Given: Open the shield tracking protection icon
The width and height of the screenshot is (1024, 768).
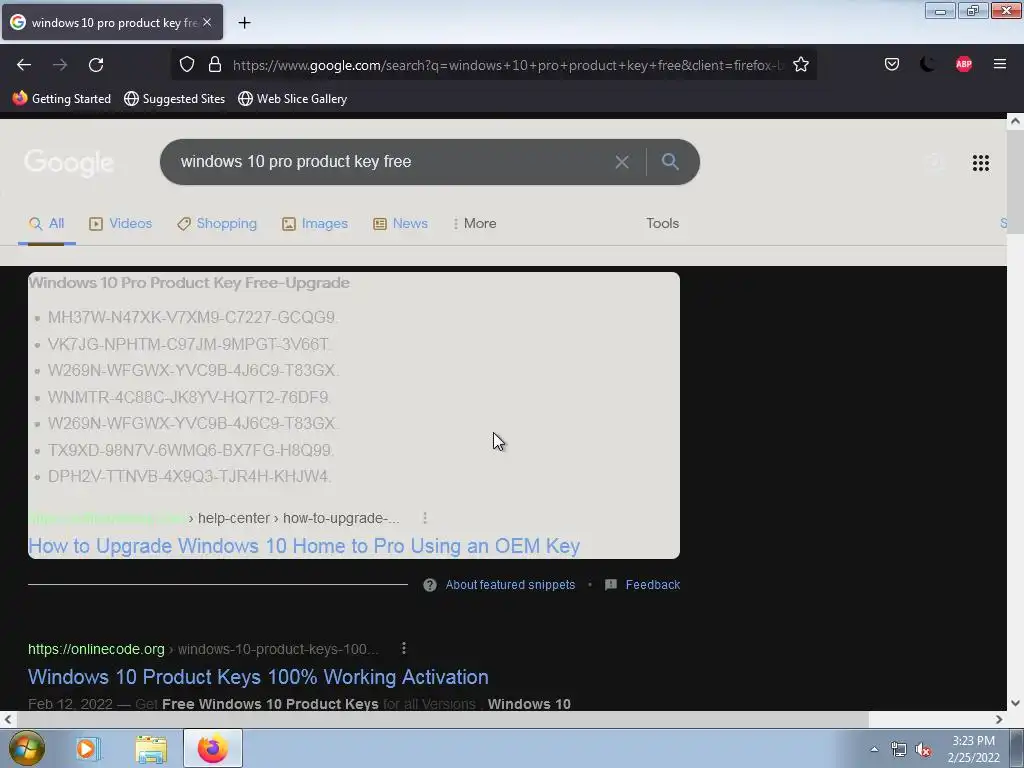Looking at the screenshot, I should [187, 64].
